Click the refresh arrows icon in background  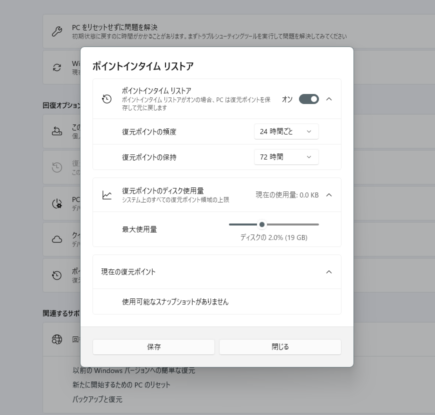pyautogui.click(x=57, y=68)
